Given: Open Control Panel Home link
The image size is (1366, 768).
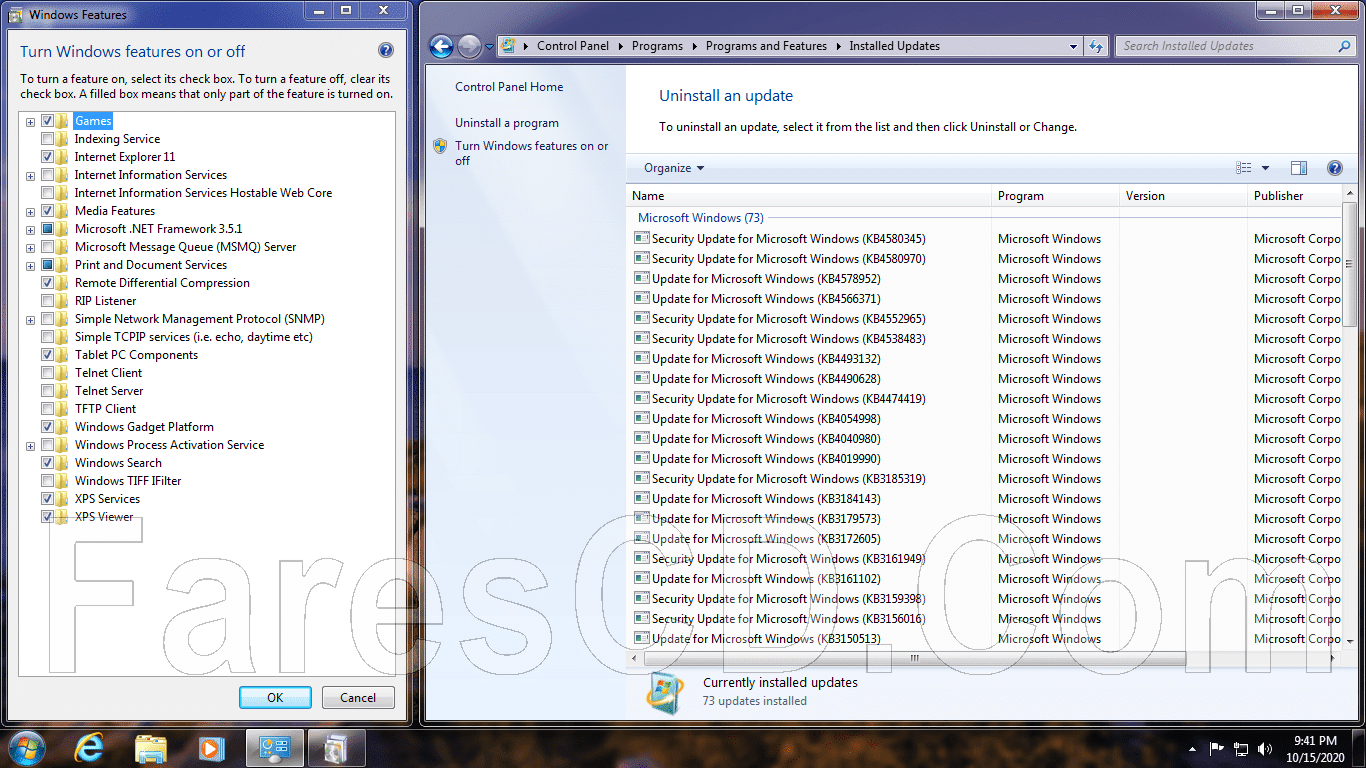Looking at the screenshot, I should (509, 87).
